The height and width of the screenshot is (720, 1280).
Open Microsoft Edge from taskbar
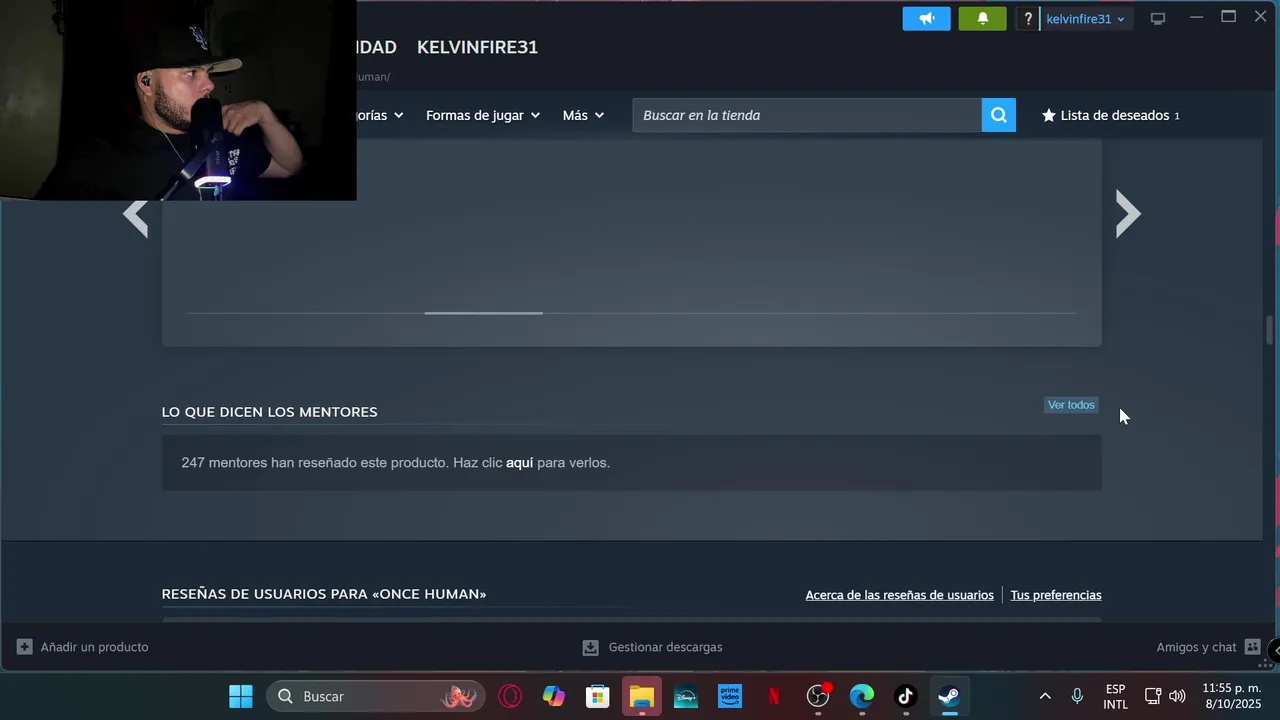tap(862, 696)
